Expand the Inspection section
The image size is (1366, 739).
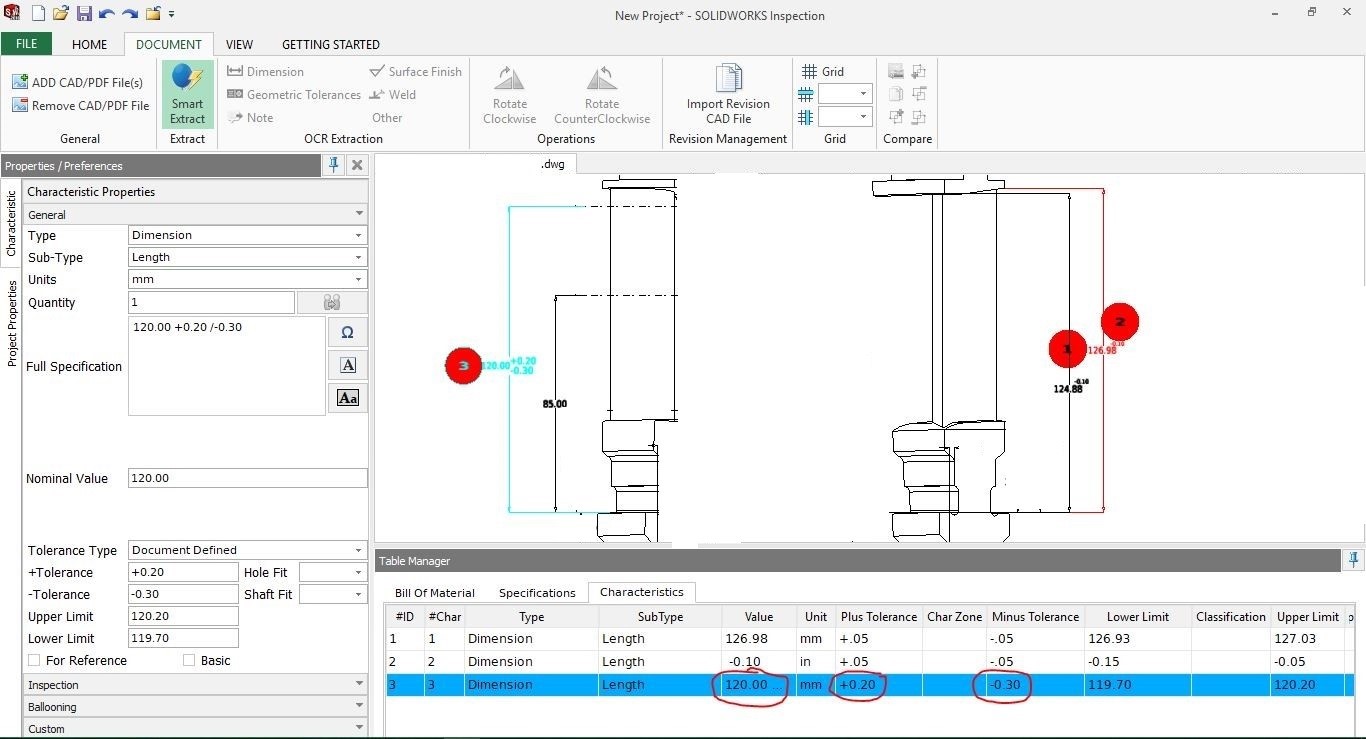[195, 685]
